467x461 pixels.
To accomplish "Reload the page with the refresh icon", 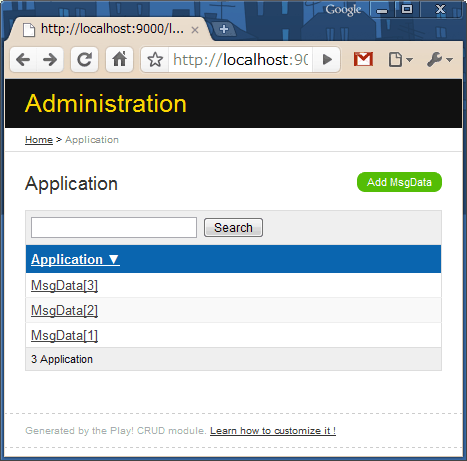I will pyautogui.click(x=84, y=60).
